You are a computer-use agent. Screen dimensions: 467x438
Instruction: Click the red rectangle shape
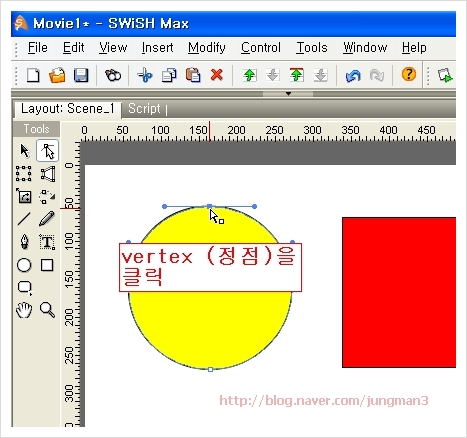tap(399, 292)
